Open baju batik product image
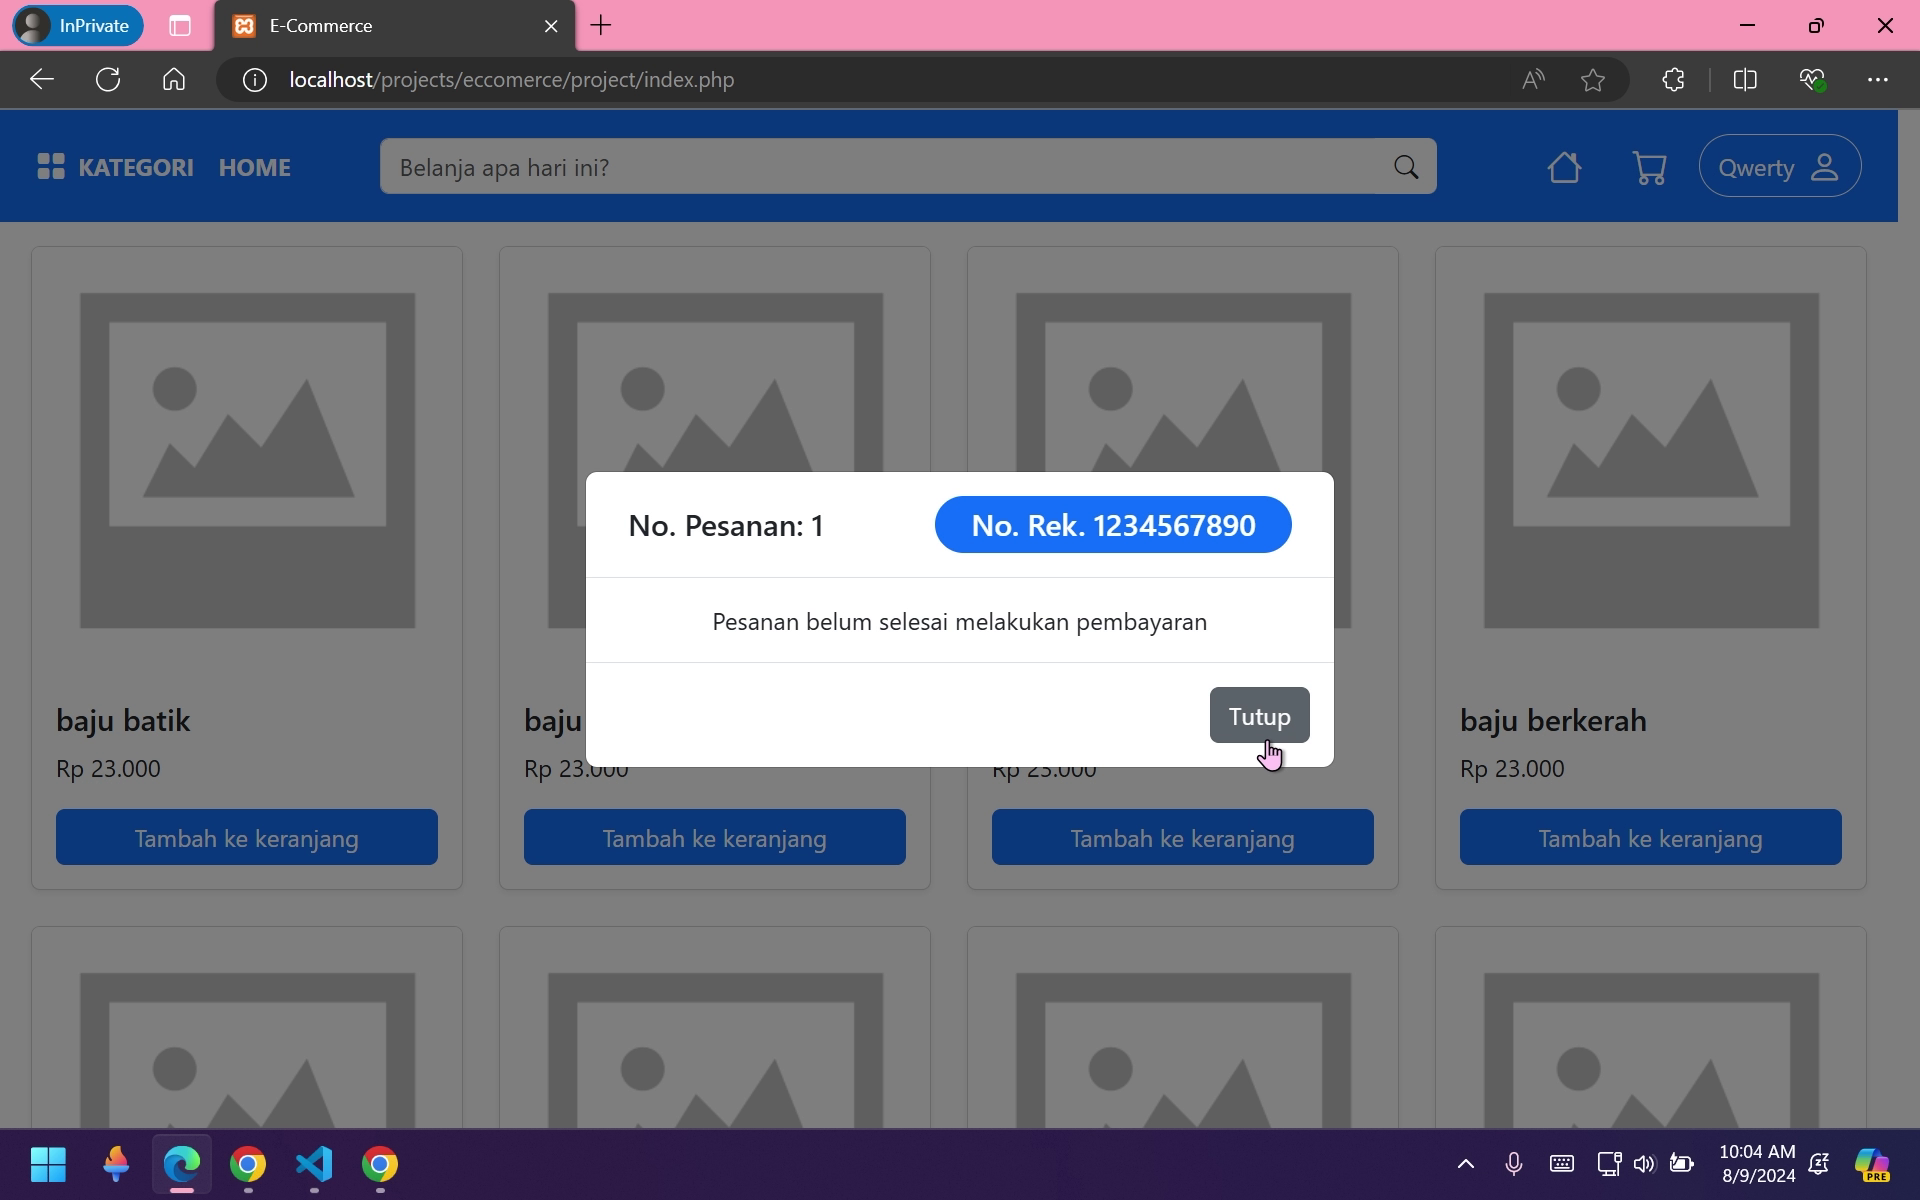 (247, 461)
